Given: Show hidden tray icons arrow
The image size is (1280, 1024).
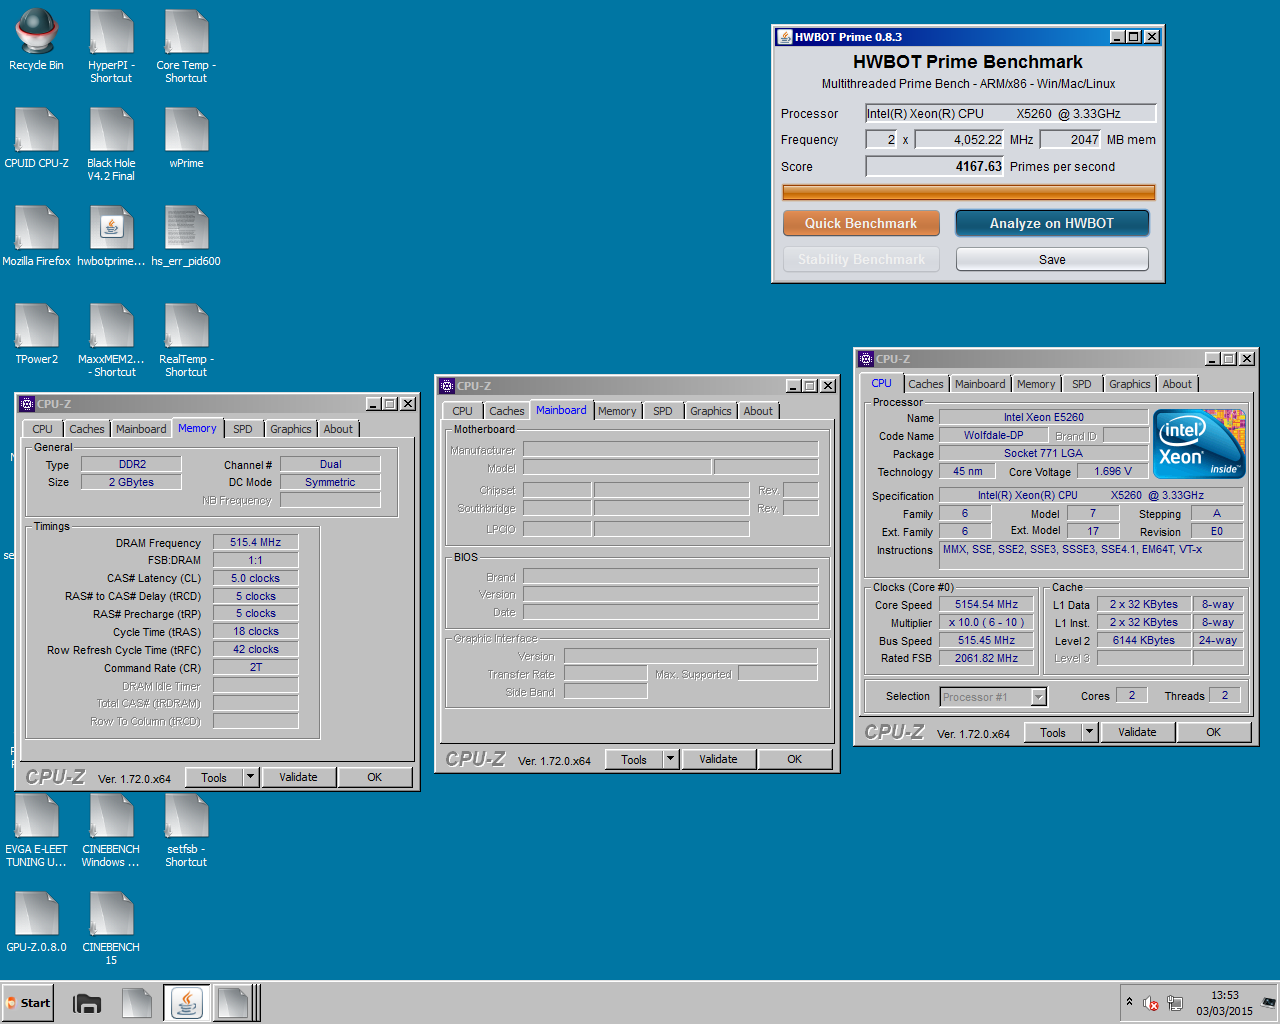Looking at the screenshot, I should coord(1129,1002).
